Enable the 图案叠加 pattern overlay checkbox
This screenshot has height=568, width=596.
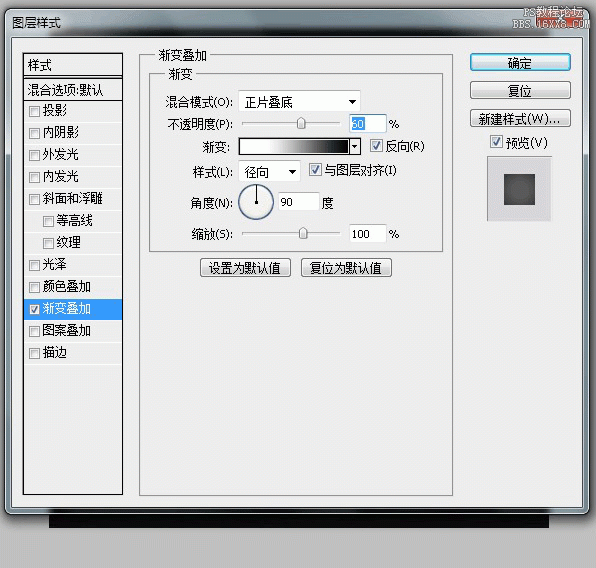[x=34, y=332]
